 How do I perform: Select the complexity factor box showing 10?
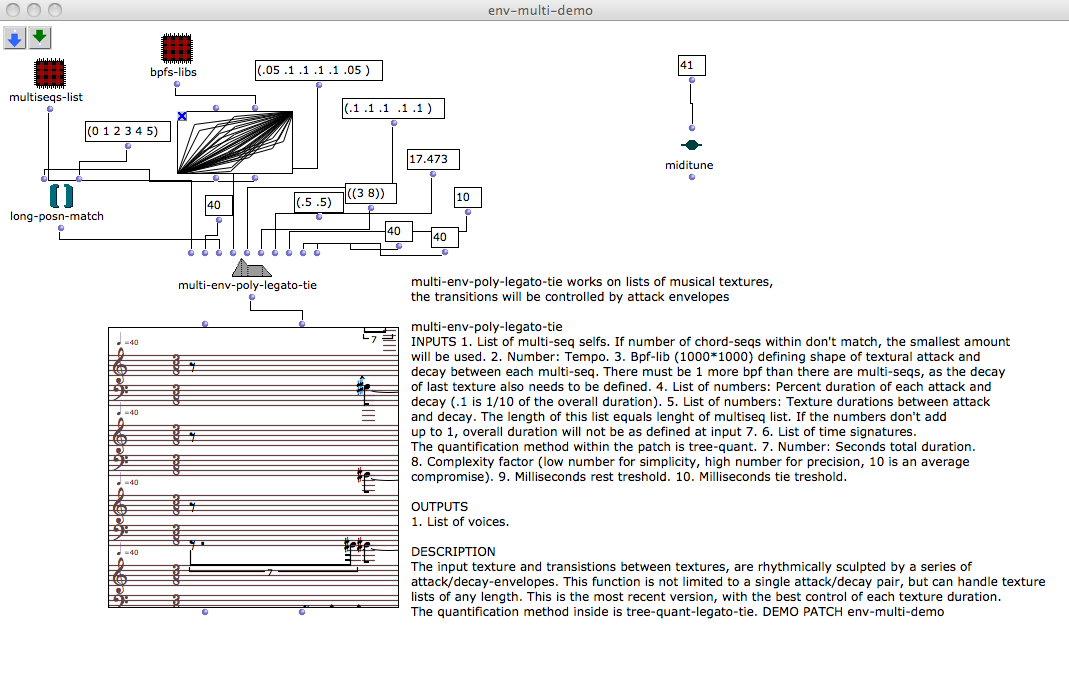[462, 198]
